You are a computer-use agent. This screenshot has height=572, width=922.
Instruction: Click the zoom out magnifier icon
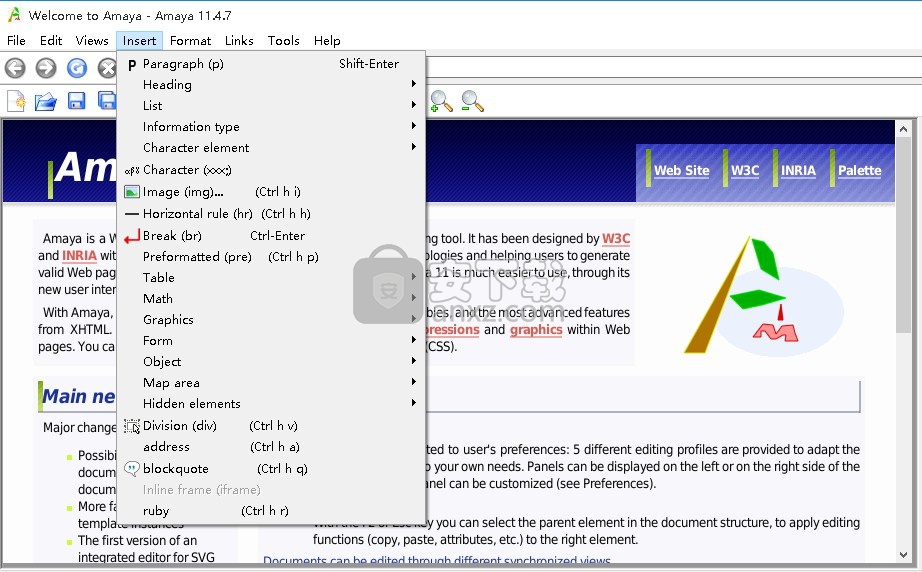pos(472,101)
